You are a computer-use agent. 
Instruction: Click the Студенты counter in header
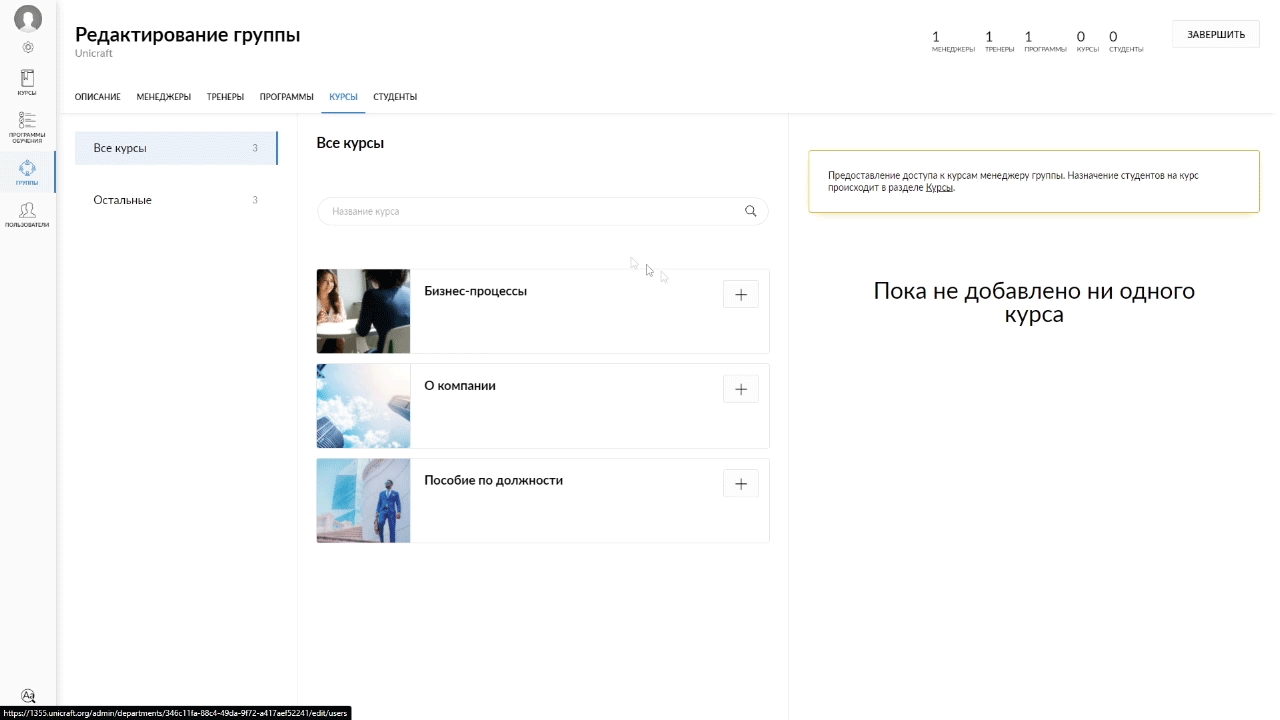click(1126, 41)
